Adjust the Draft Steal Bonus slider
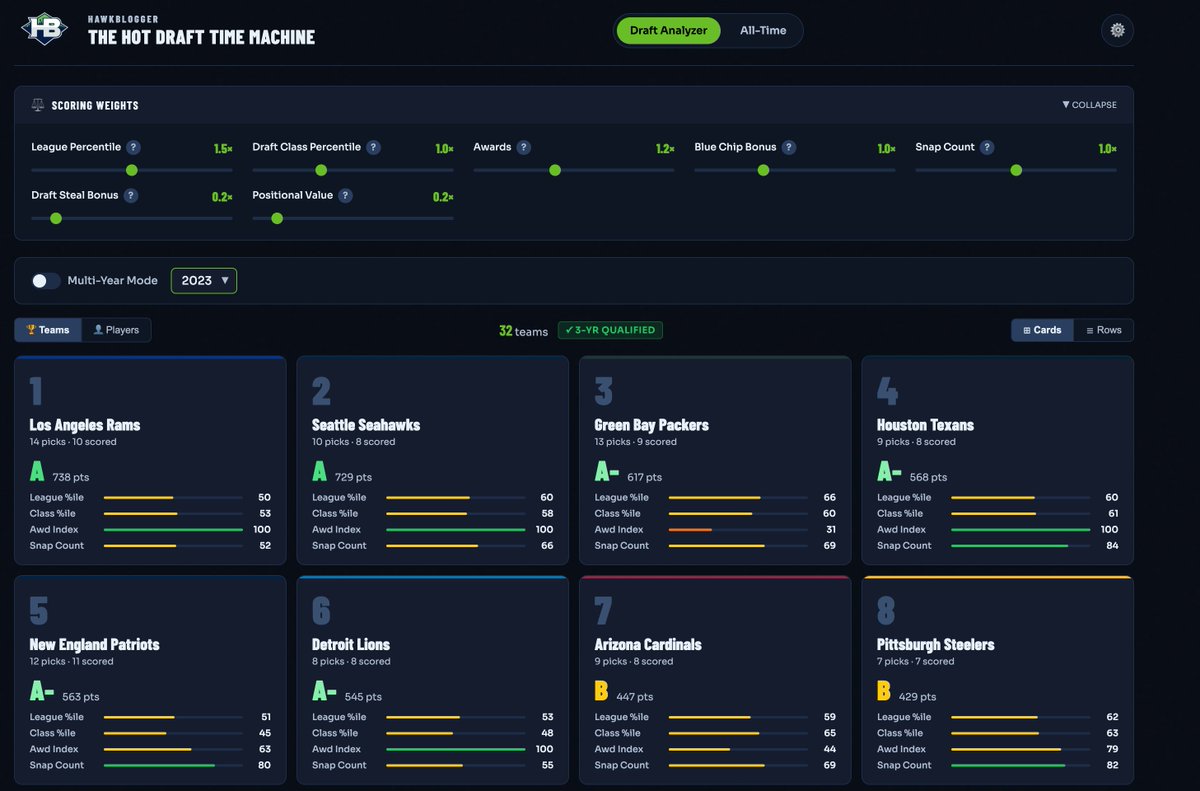Viewport: 1200px width, 791px height. tap(132, 218)
